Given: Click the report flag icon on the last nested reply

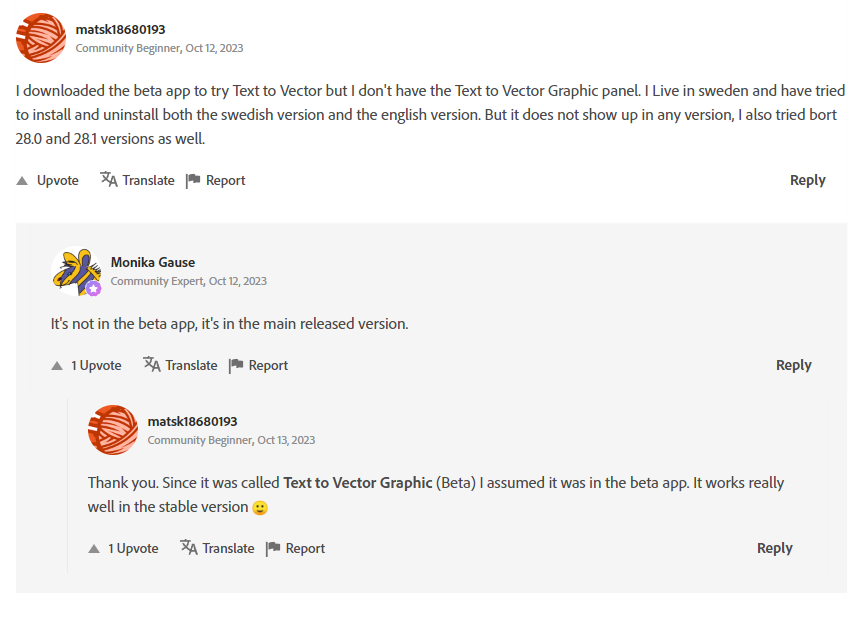Looking at the screenshot, I should (x=273, y=548).
